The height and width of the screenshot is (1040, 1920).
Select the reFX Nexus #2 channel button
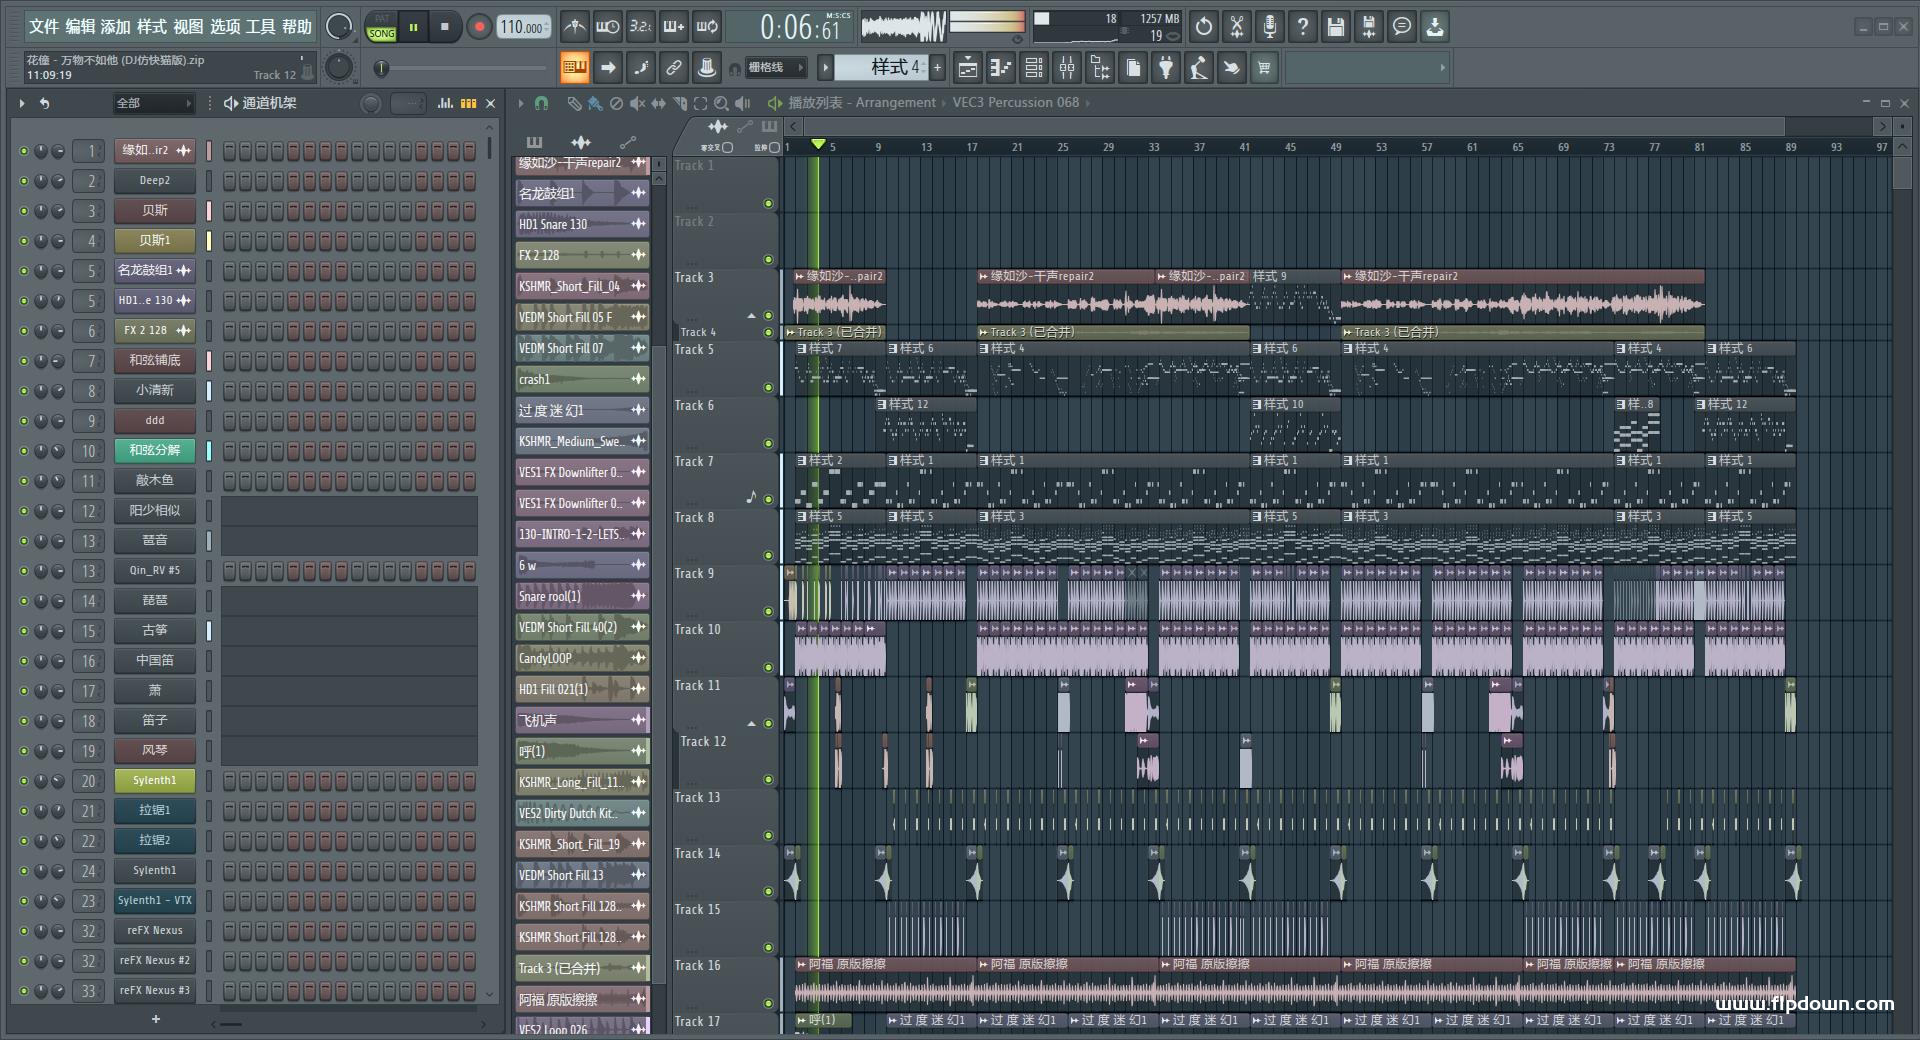coord(154,961)
